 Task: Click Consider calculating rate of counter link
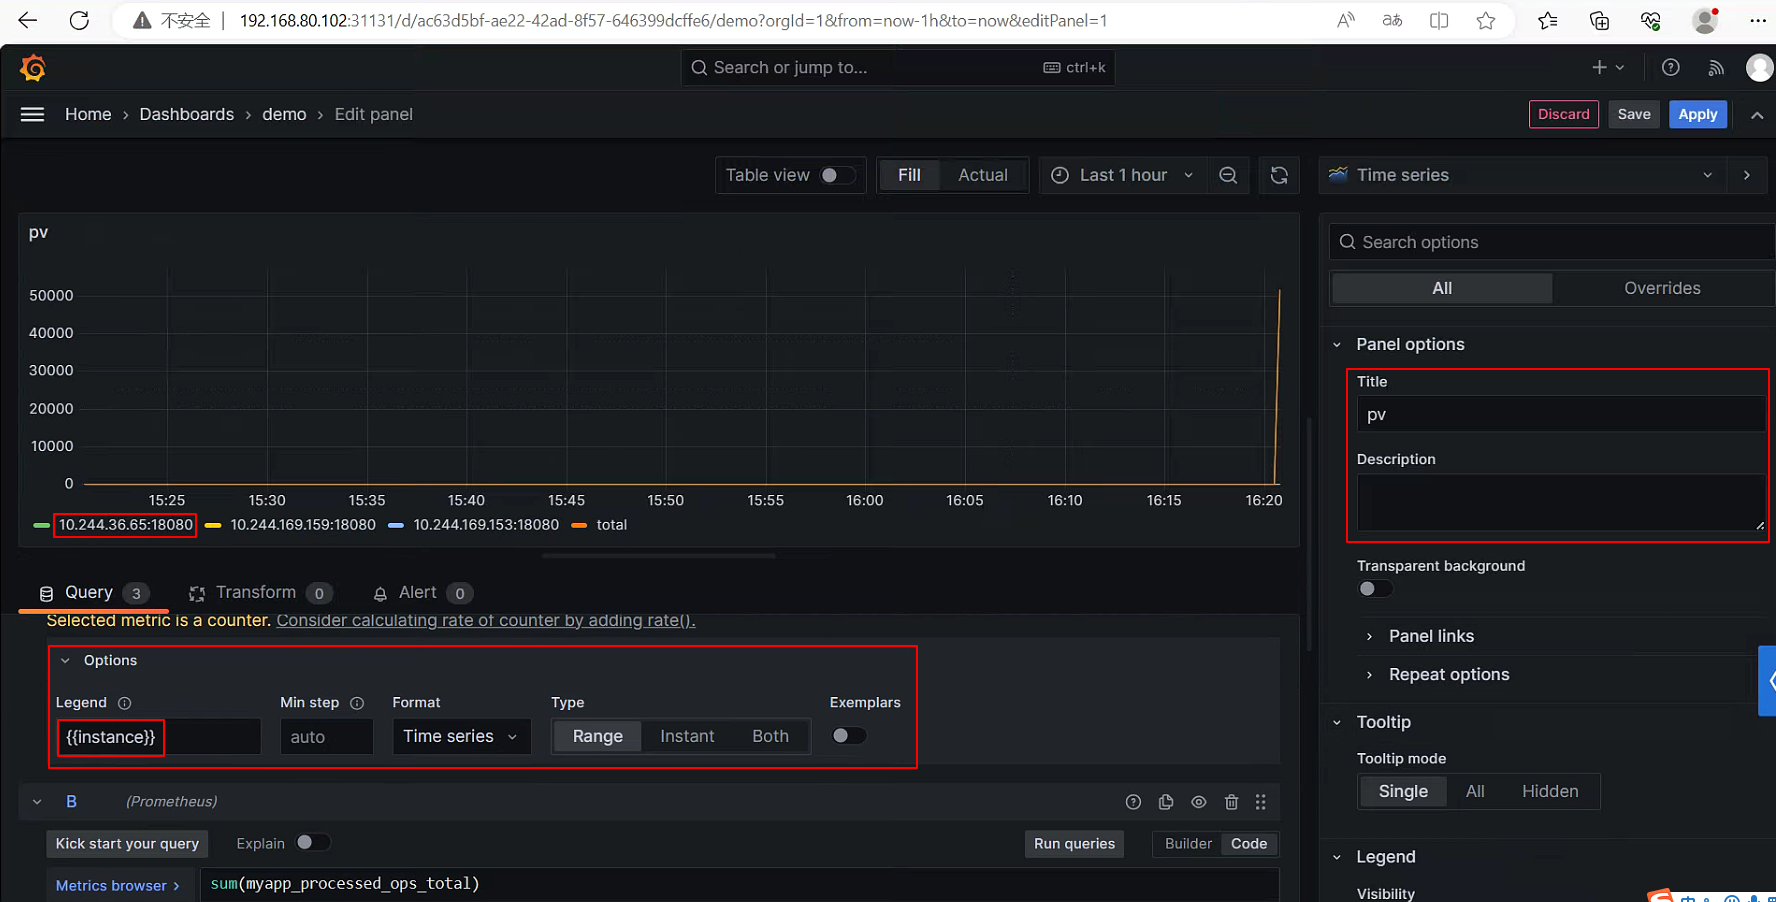point(485,620)
